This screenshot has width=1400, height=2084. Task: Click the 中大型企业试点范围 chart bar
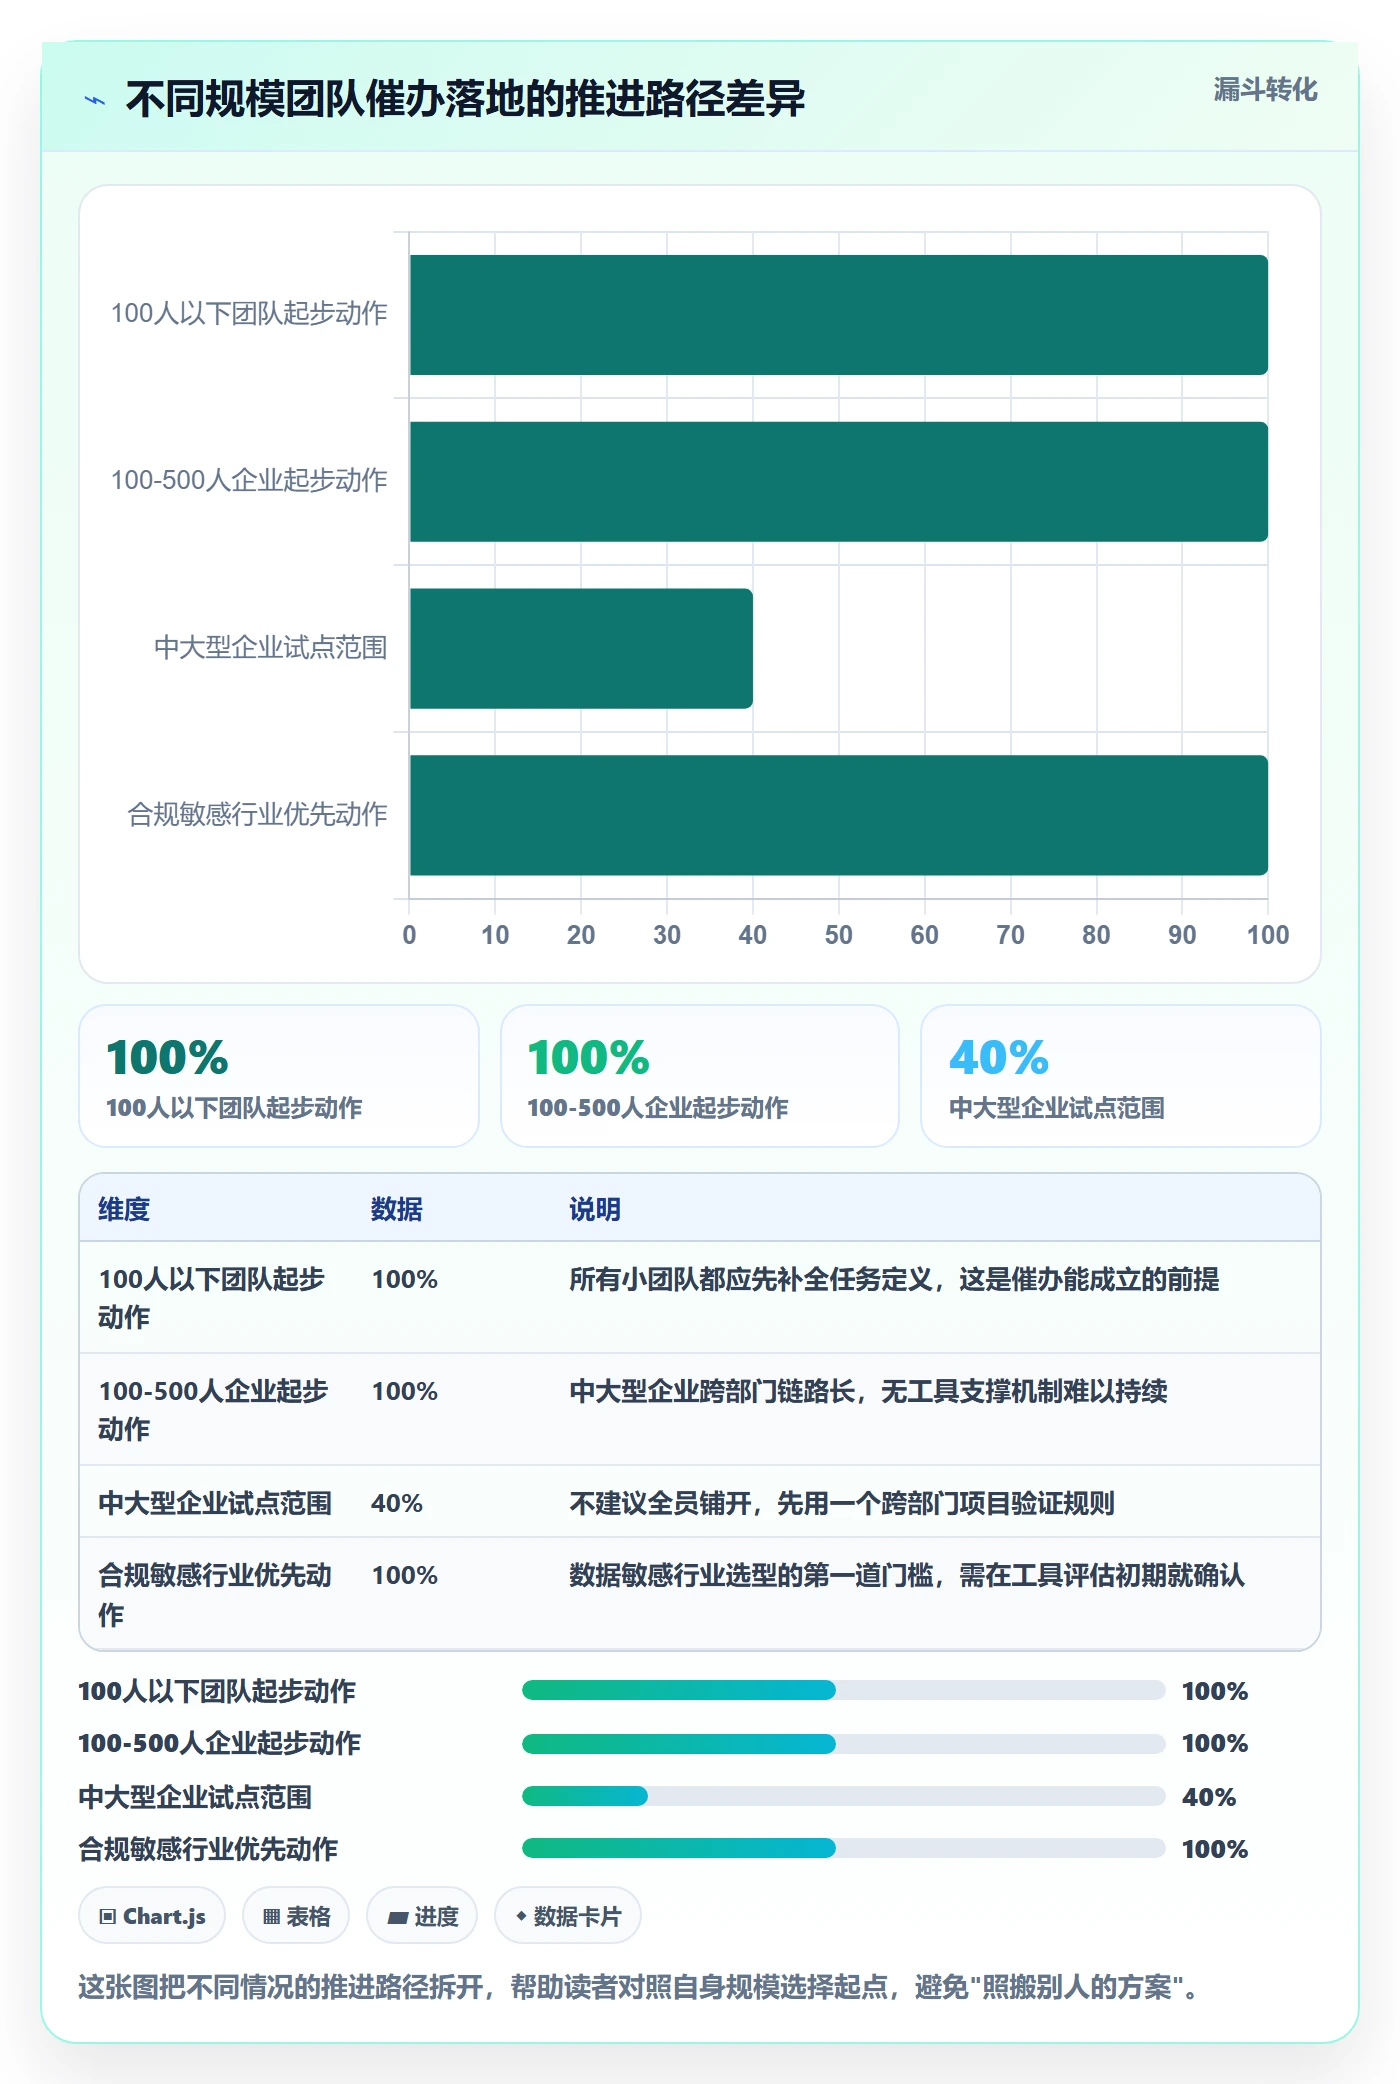pyautogui.click(x=581, y=648)
